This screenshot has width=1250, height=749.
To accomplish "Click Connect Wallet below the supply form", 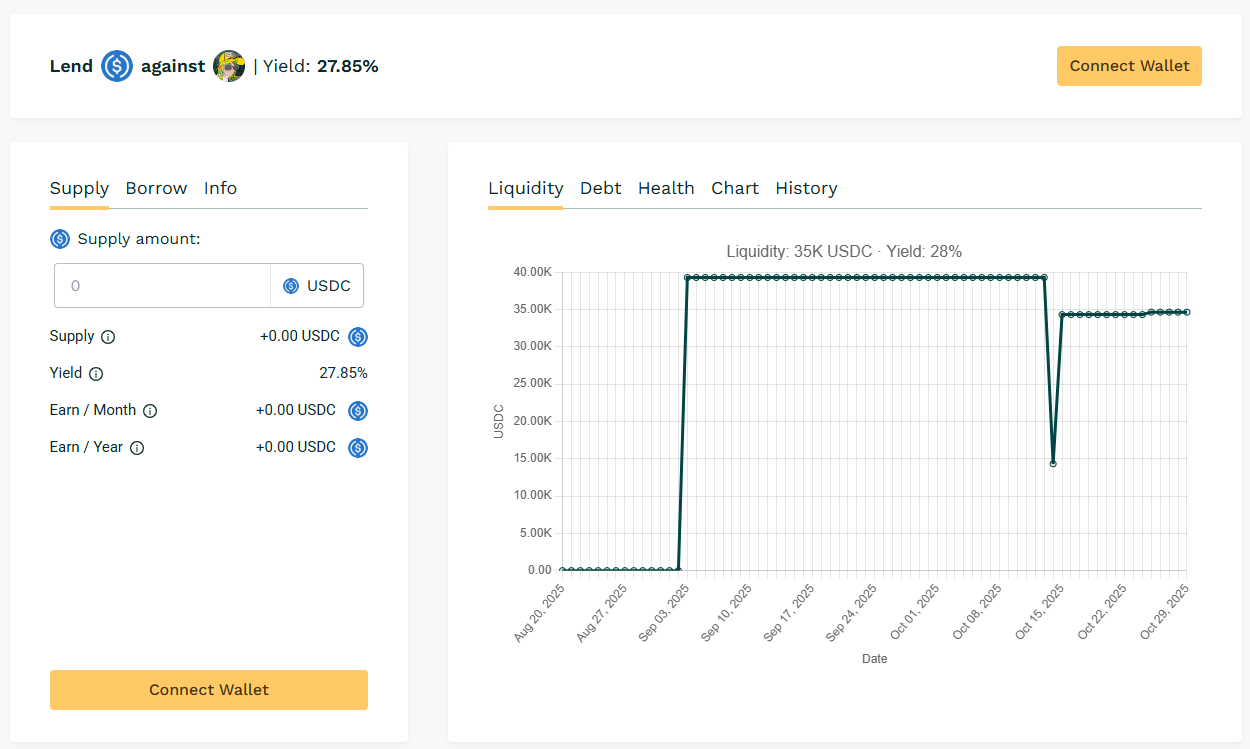I will [209, 690].
